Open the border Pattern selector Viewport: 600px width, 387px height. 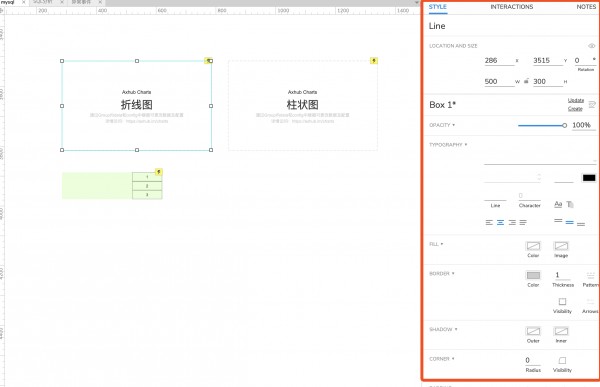coord(590,275)
